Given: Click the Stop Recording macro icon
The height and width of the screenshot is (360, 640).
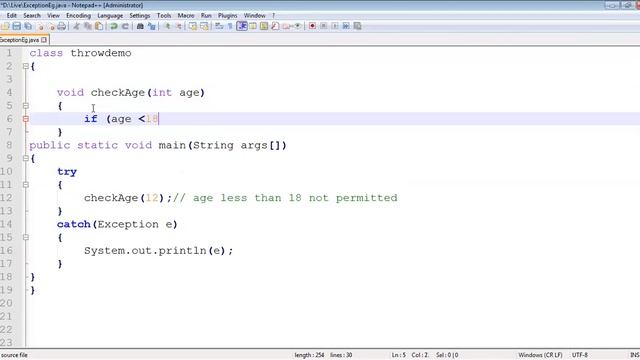Looking at the screenshot, I should 323,26.
